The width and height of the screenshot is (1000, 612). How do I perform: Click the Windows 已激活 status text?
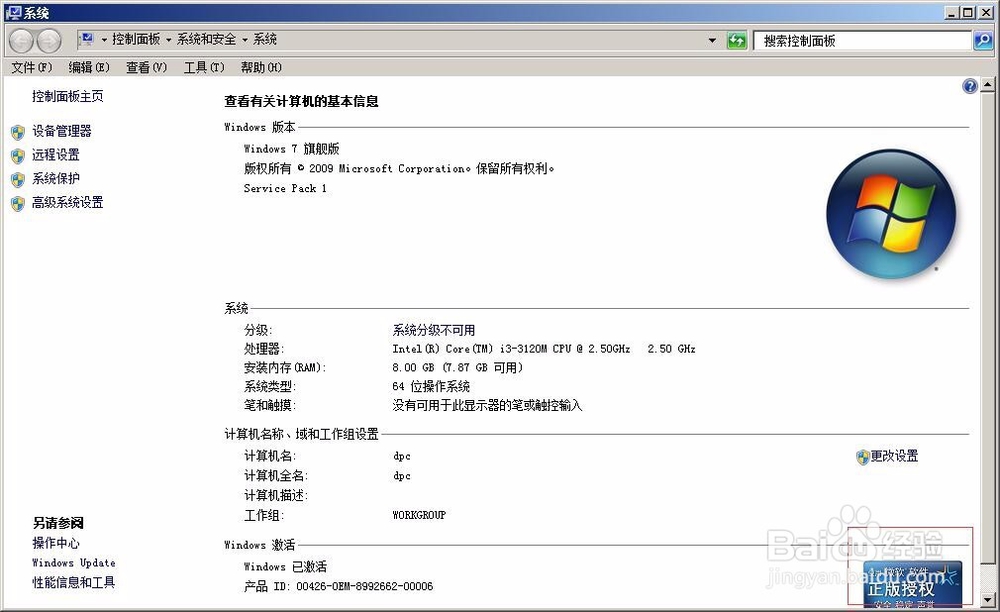point(285,567)
